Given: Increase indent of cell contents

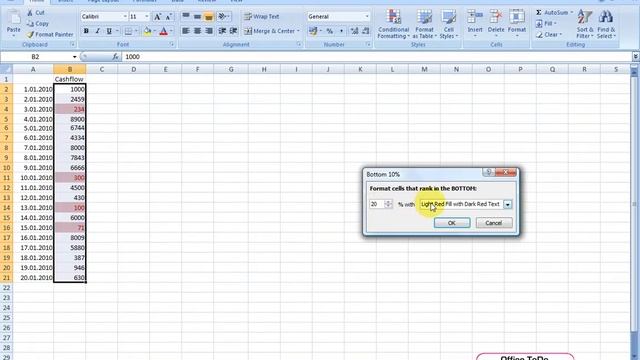Looking at the screenshot, I should pos(233,31).
